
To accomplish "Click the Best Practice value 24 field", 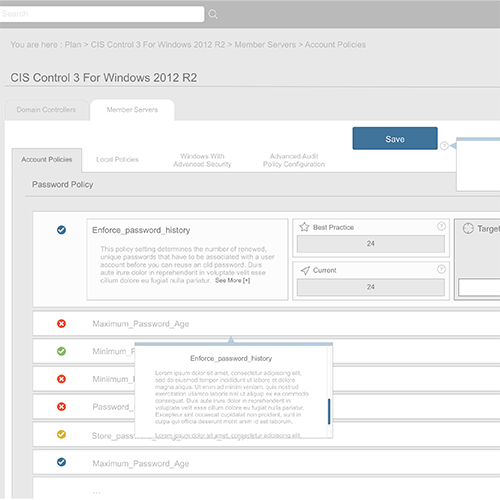I will [x=371, y=244].
